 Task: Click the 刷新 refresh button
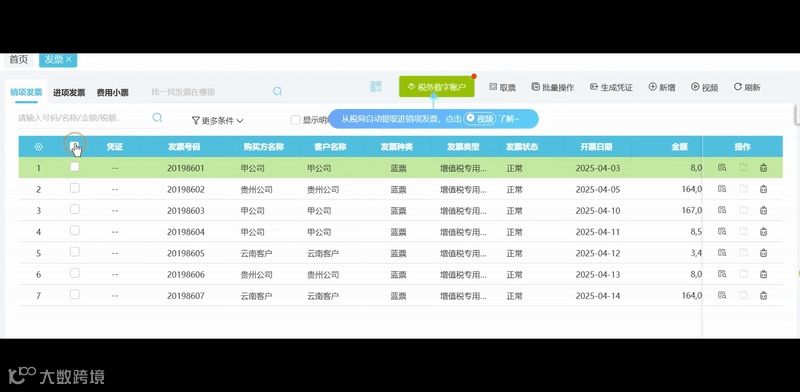(x=747, y=87)
